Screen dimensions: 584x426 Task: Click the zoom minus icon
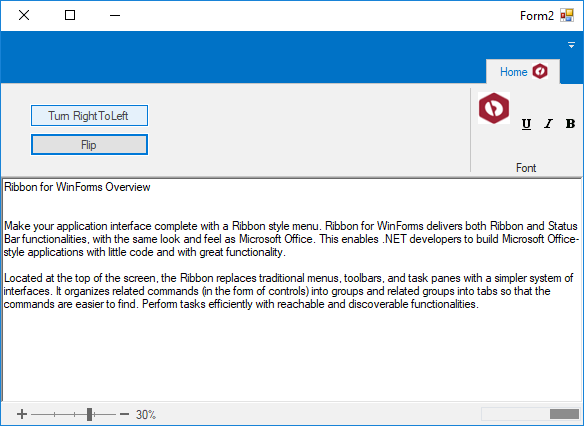point(124,414)
